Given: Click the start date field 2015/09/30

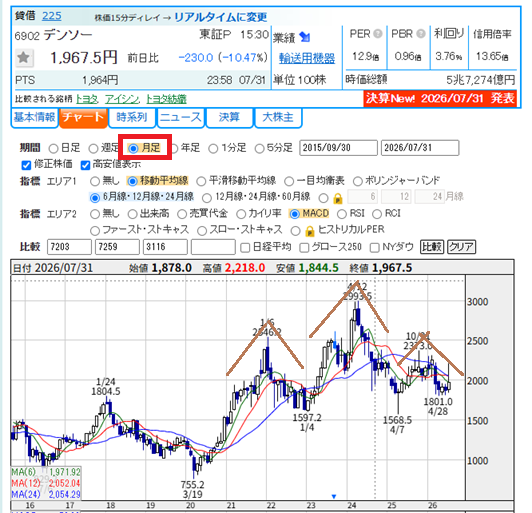Looking at the screenshot, I should coord(338,148).
